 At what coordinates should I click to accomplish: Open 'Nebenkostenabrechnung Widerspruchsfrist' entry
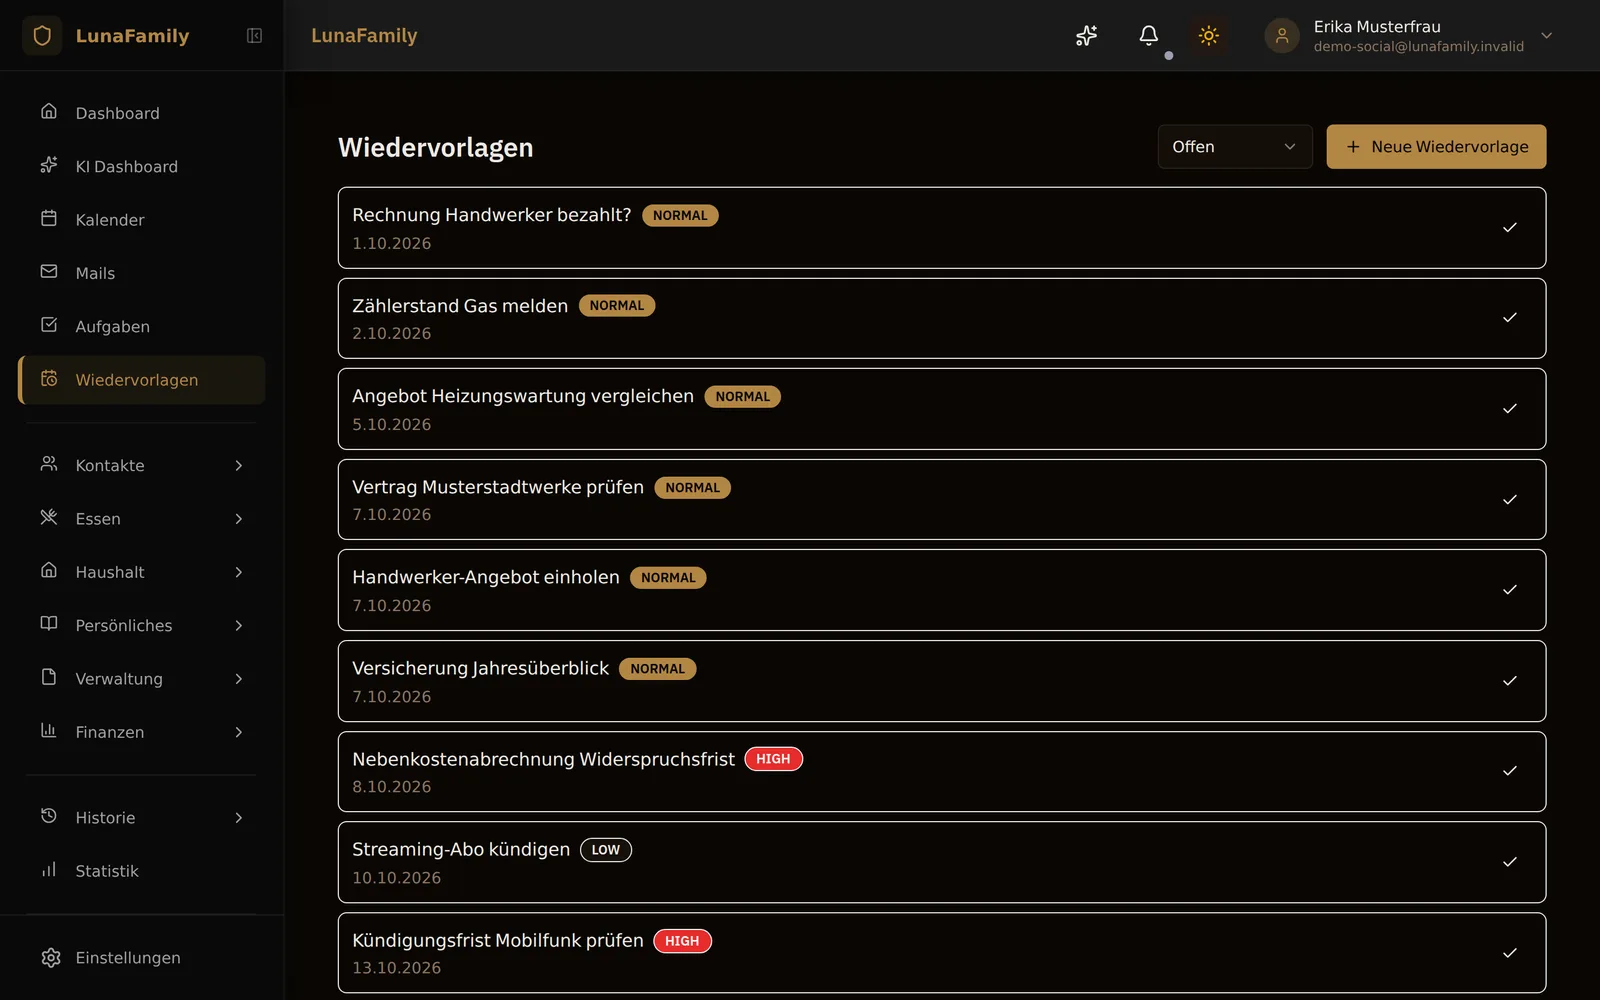pos(942,772)
